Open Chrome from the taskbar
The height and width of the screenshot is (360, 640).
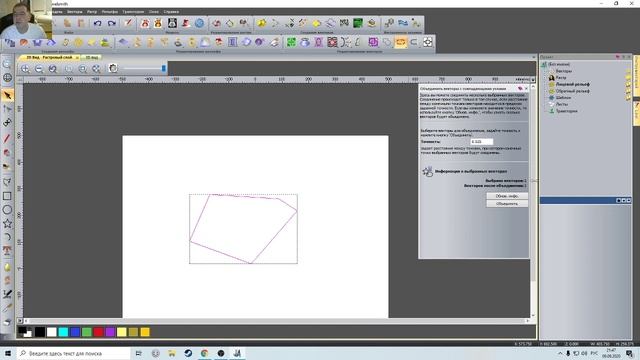[x=204, y=353]
